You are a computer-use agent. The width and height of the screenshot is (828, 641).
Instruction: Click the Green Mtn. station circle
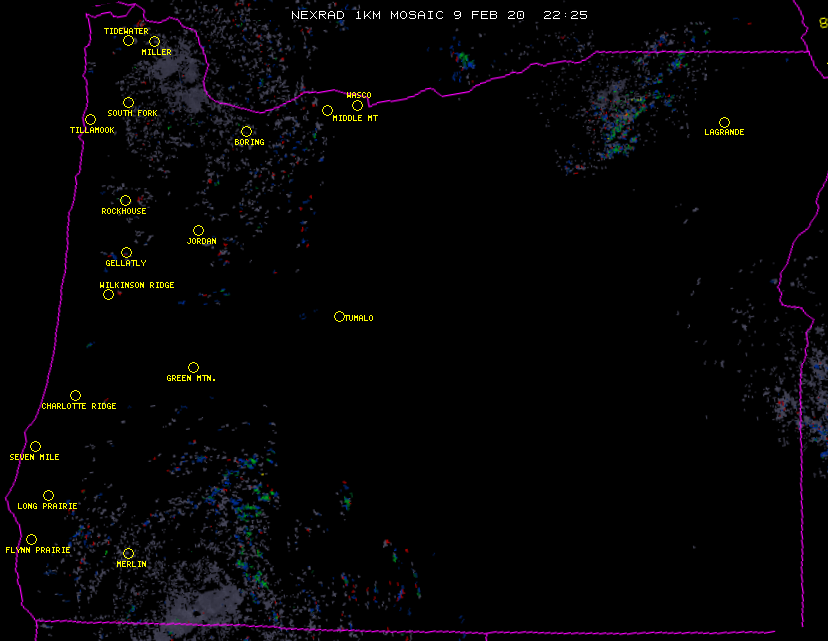click(193, 367)
